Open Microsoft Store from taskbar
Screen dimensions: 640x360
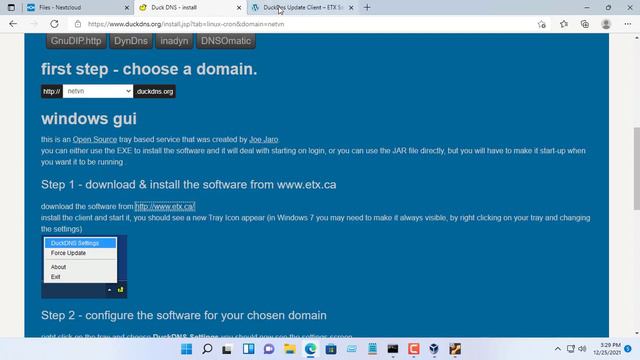click(331, 349)
